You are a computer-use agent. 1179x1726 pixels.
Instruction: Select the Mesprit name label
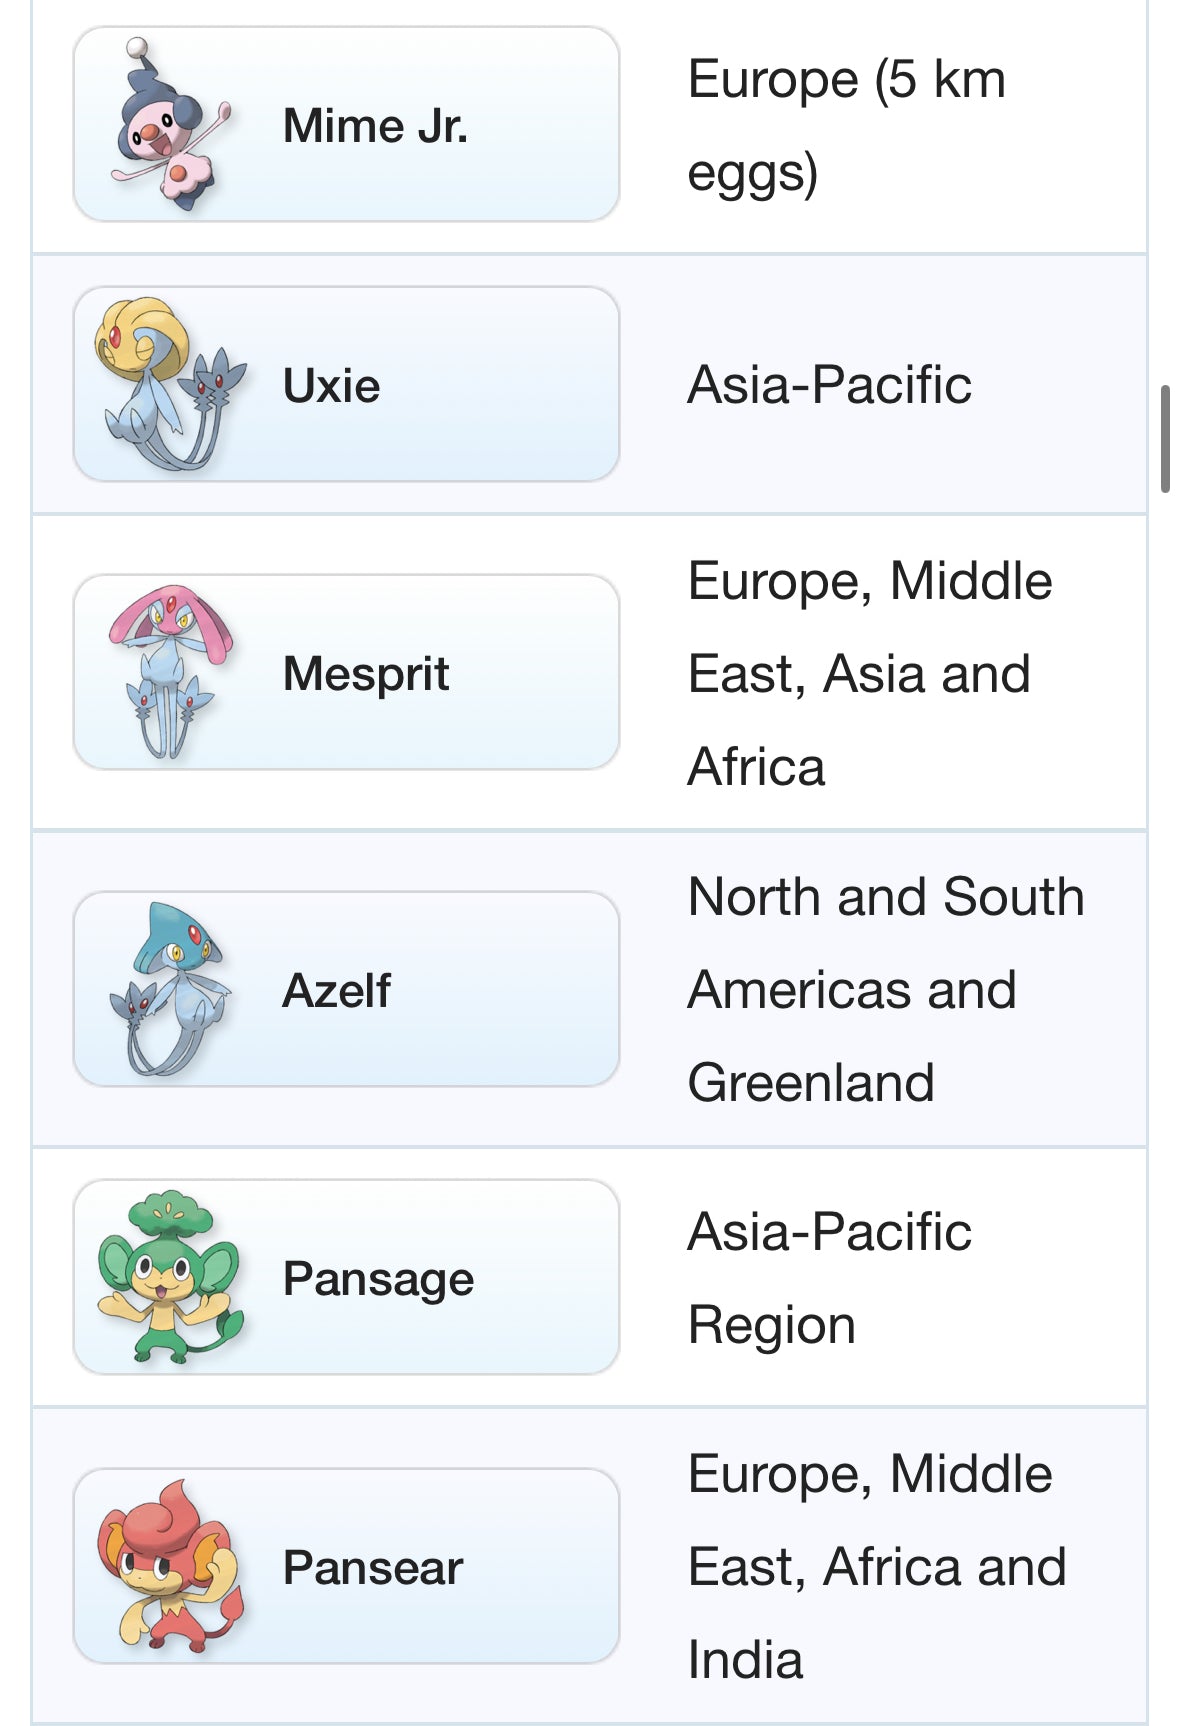tap(366, 674)
